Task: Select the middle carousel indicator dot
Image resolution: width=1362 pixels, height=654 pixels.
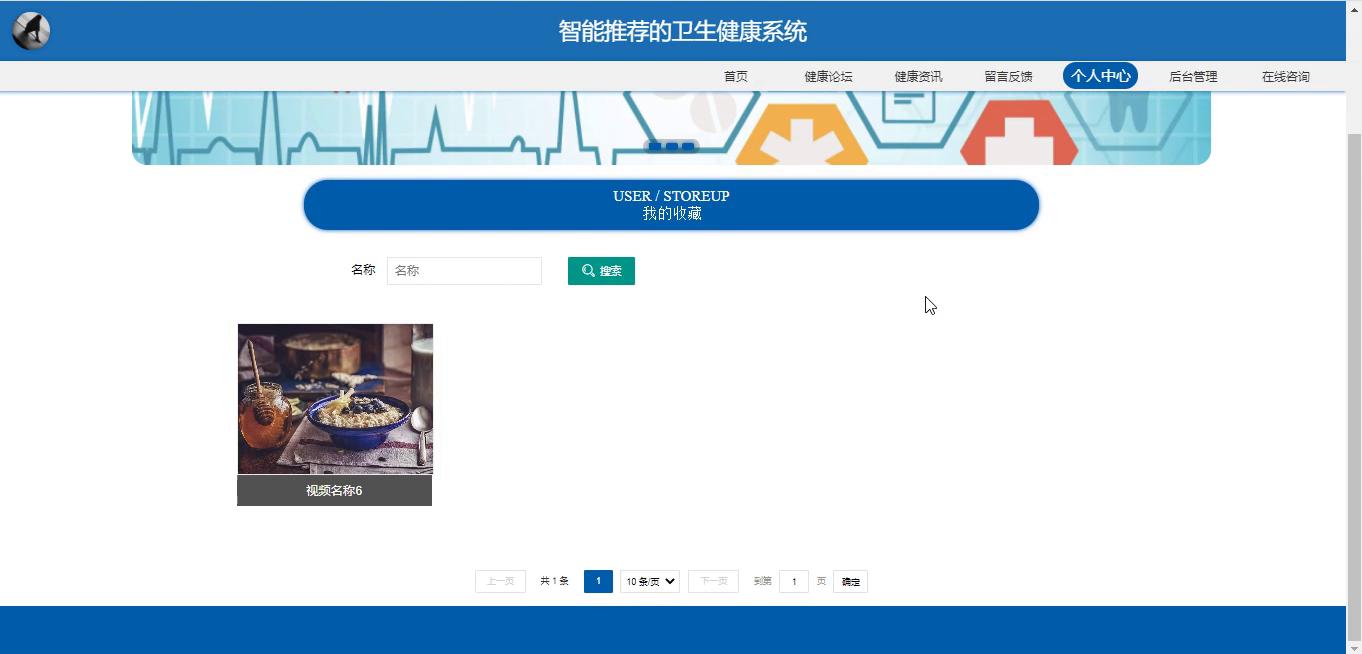Action: click(x=672, y=147)
